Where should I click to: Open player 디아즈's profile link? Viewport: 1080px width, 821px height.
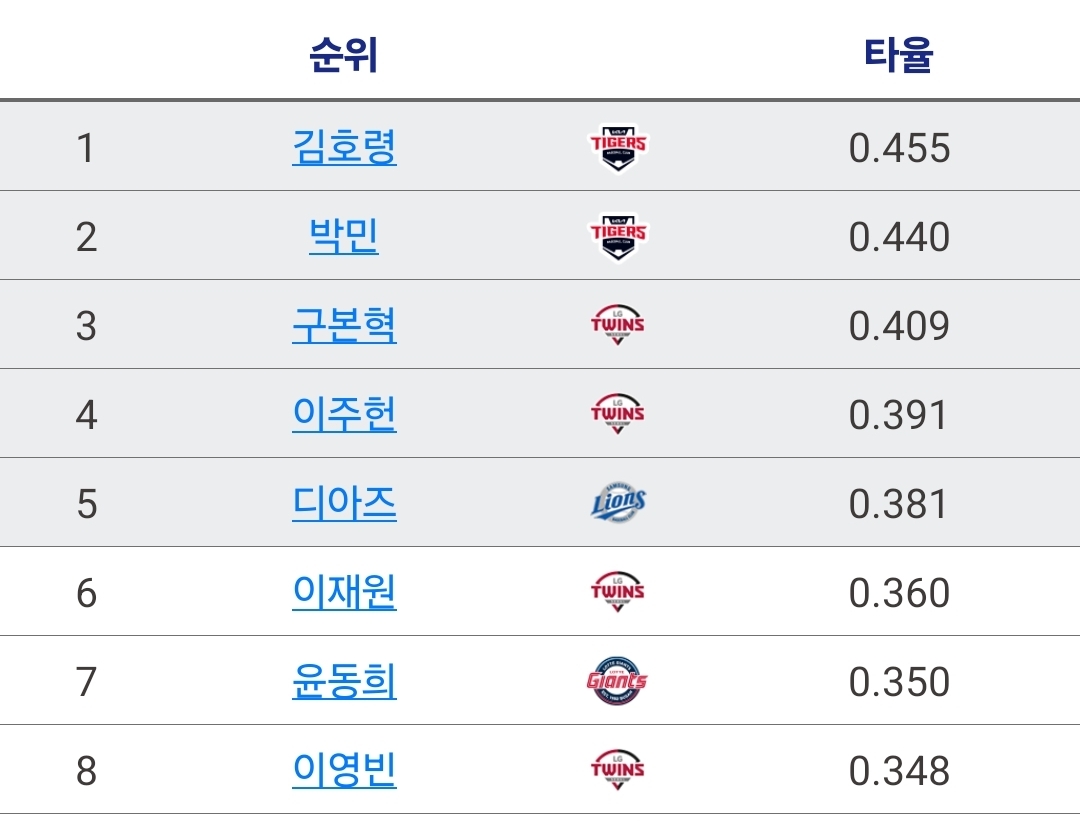[344, 502]
